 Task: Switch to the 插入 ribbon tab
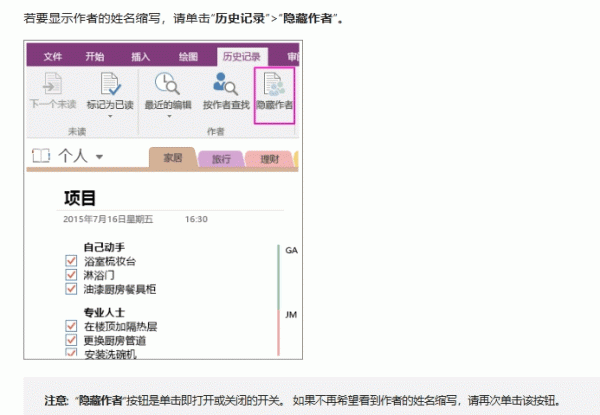140,57
